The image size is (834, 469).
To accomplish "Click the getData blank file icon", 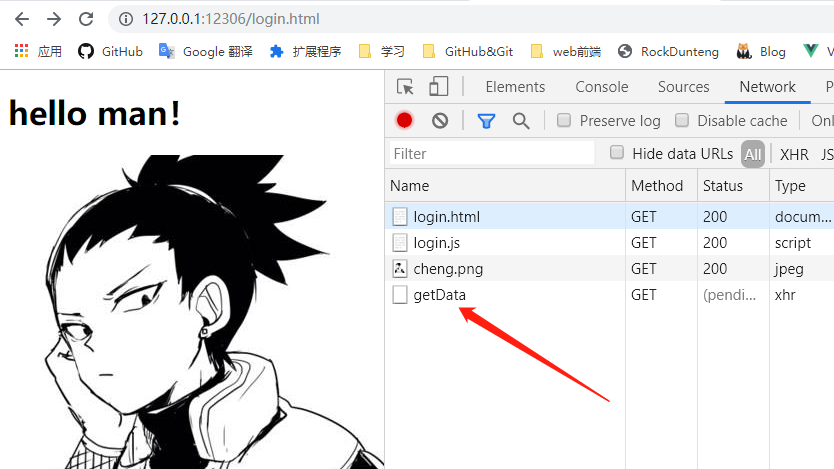I will tap(399, 295).
